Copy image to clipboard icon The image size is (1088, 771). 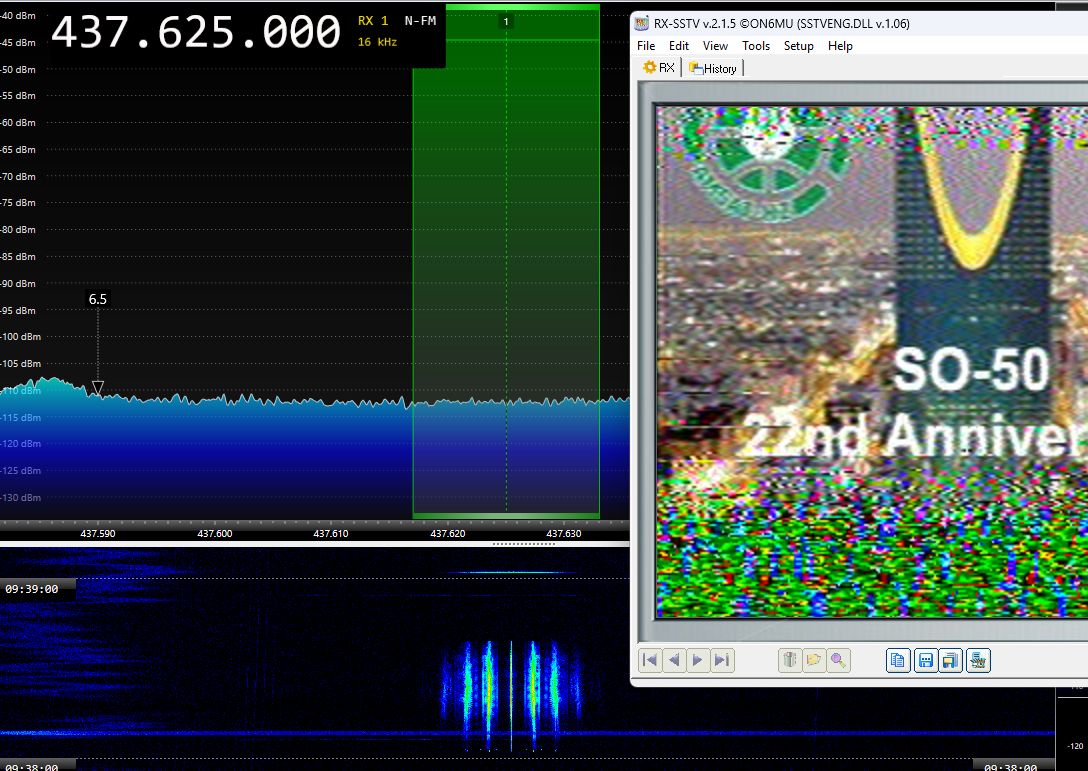pyautogui.click(x=898, y=660)
